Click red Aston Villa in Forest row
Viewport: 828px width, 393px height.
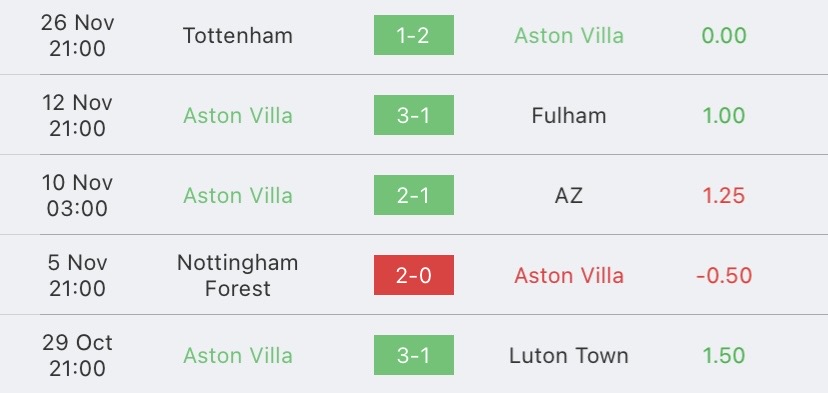tap(569, 275)
